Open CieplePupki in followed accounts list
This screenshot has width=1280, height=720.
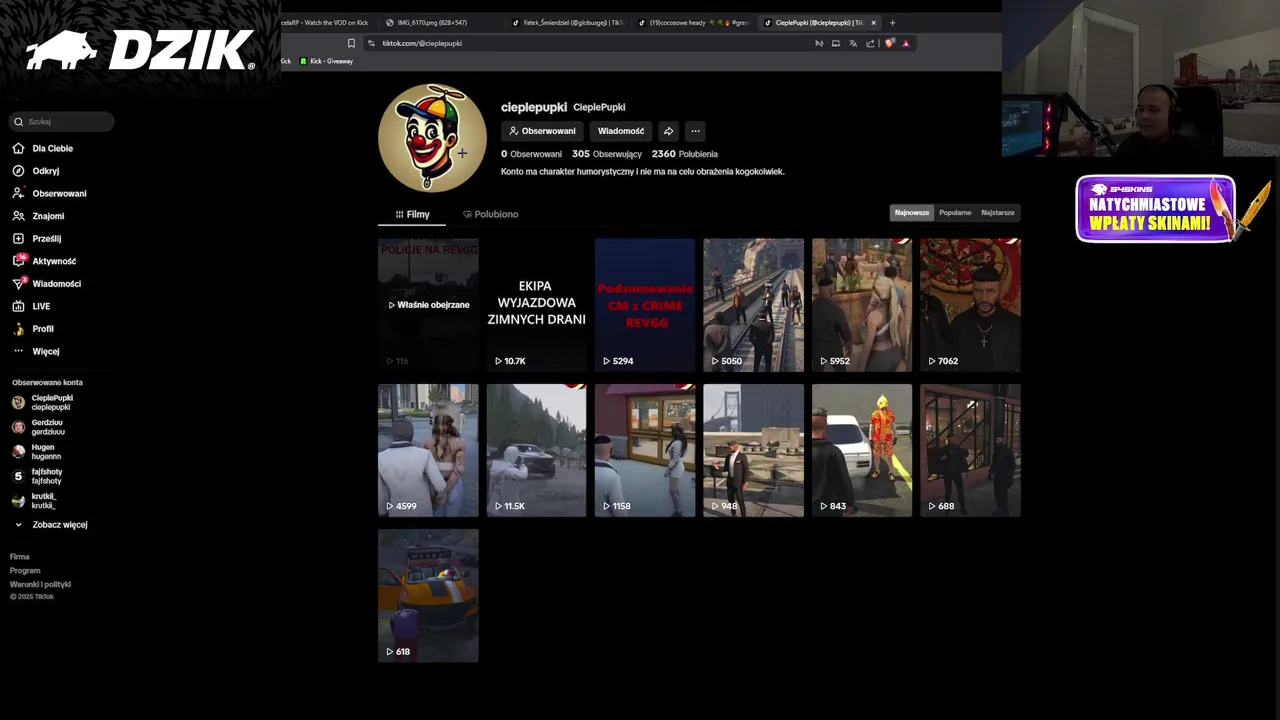[42, 402]
